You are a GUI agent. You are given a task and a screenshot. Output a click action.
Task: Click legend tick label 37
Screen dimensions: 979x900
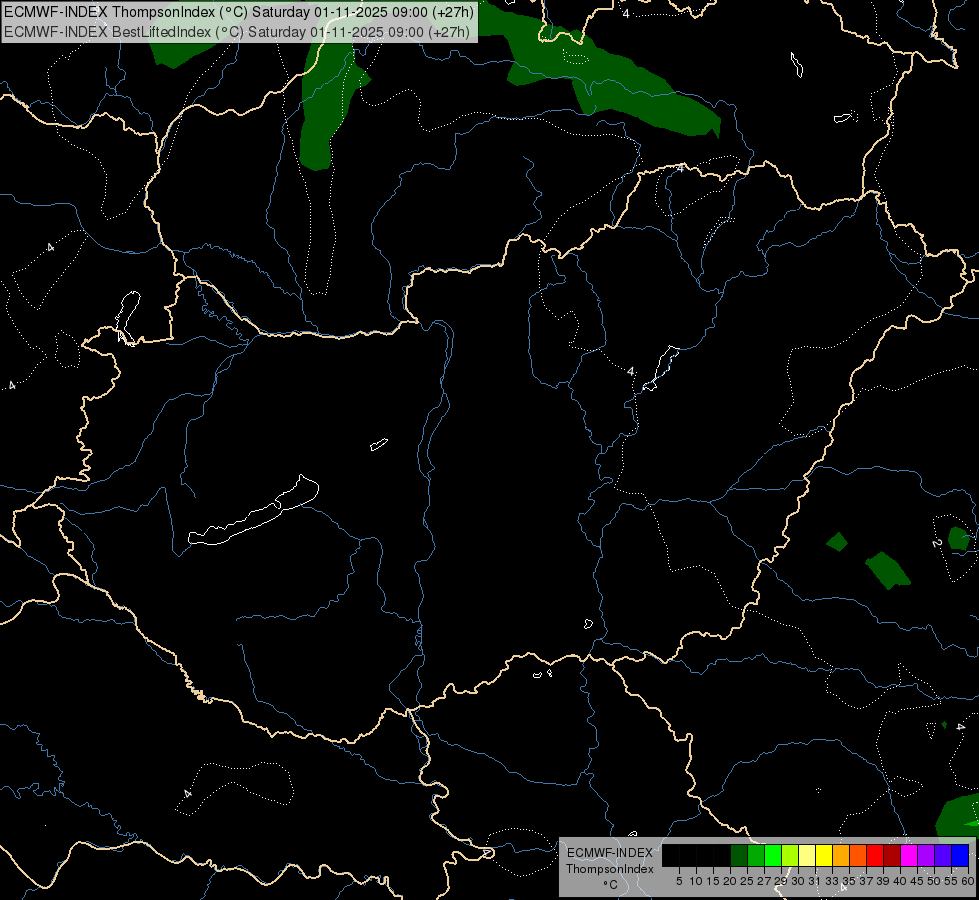866,881
